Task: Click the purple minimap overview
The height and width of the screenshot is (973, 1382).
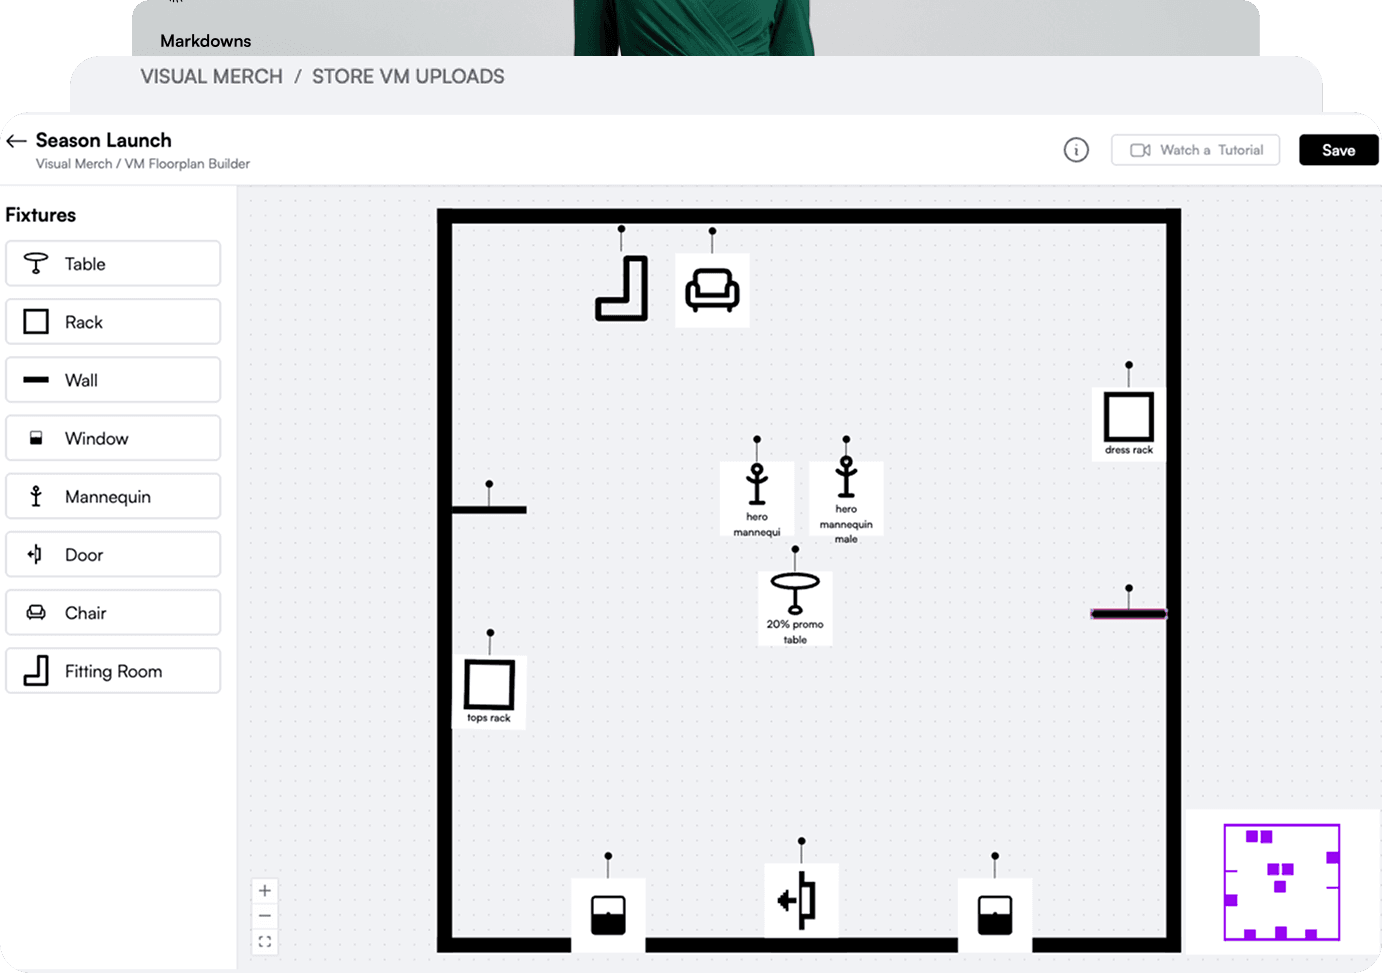Action: pyautogui.click(x=1282, y=882)
